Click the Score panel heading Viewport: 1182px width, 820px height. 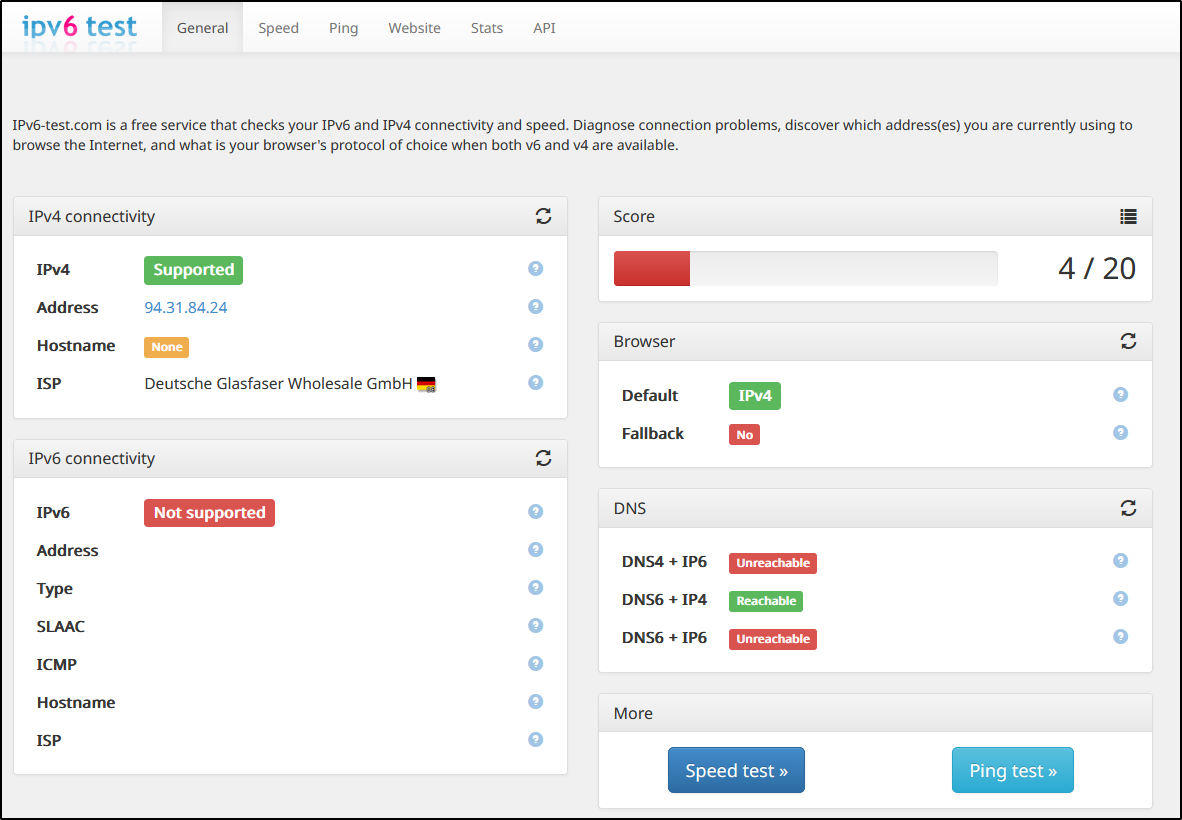coord(634,216)
